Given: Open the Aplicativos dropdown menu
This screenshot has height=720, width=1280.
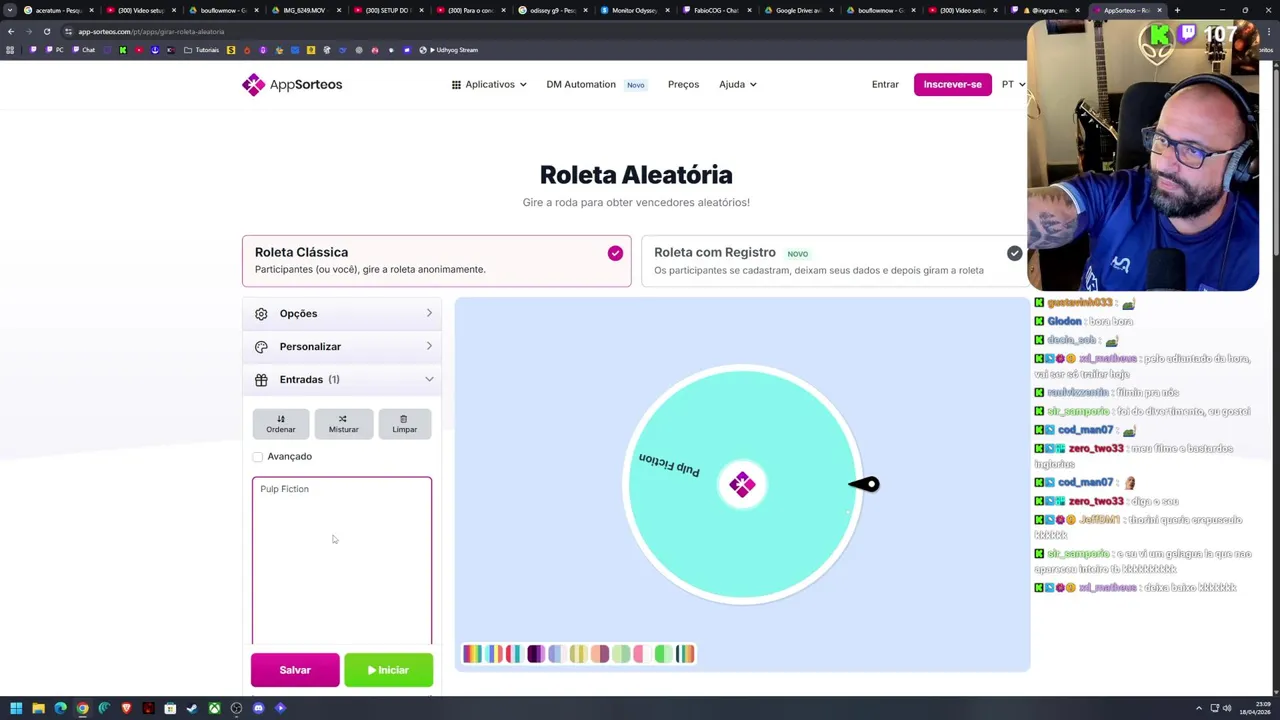Looking at the screenshot, I should pos(489,85).
